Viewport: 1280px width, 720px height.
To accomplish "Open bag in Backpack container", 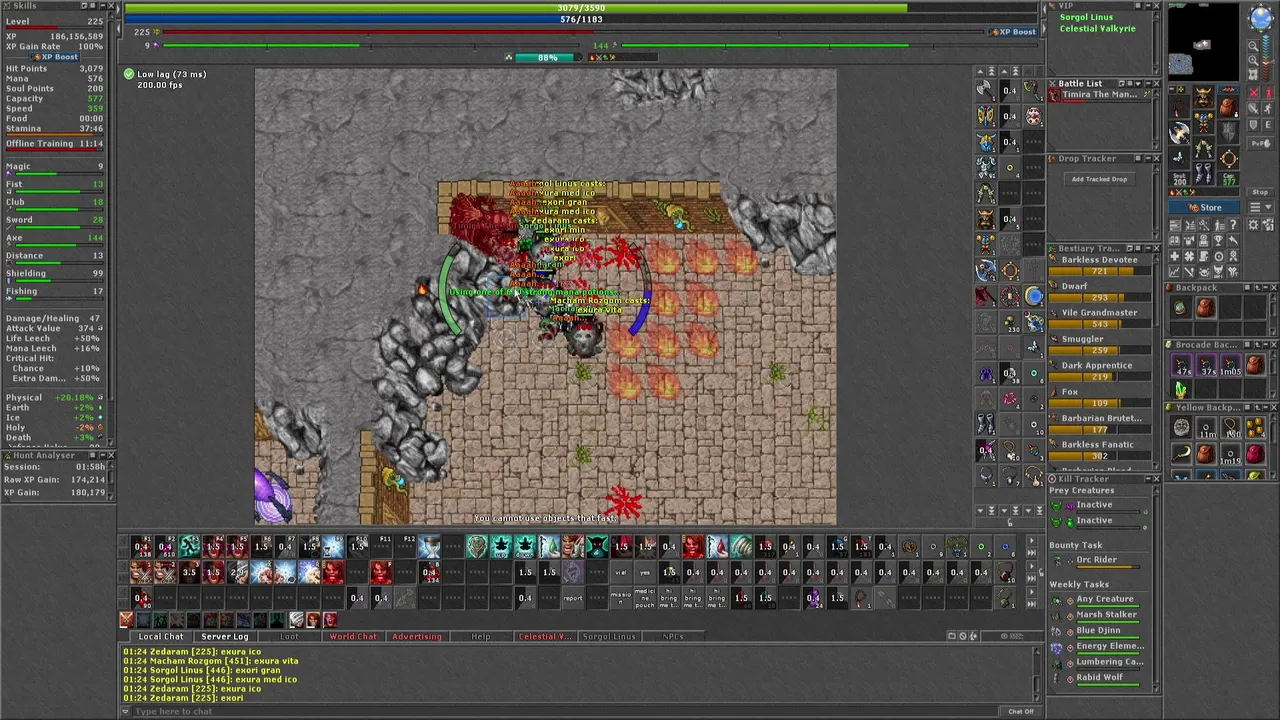I will pos(1204,308).
